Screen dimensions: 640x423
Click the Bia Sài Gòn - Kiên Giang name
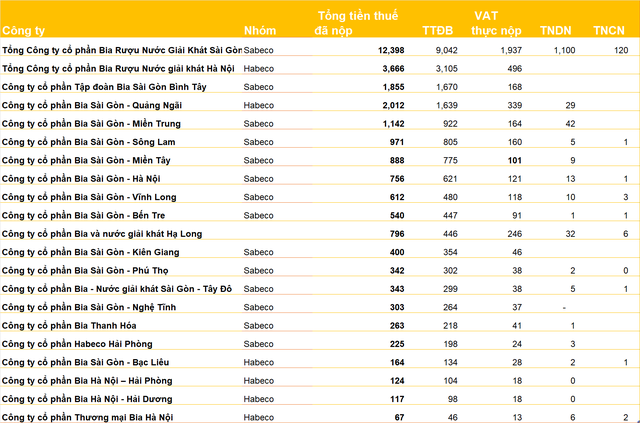coord(90,252)
